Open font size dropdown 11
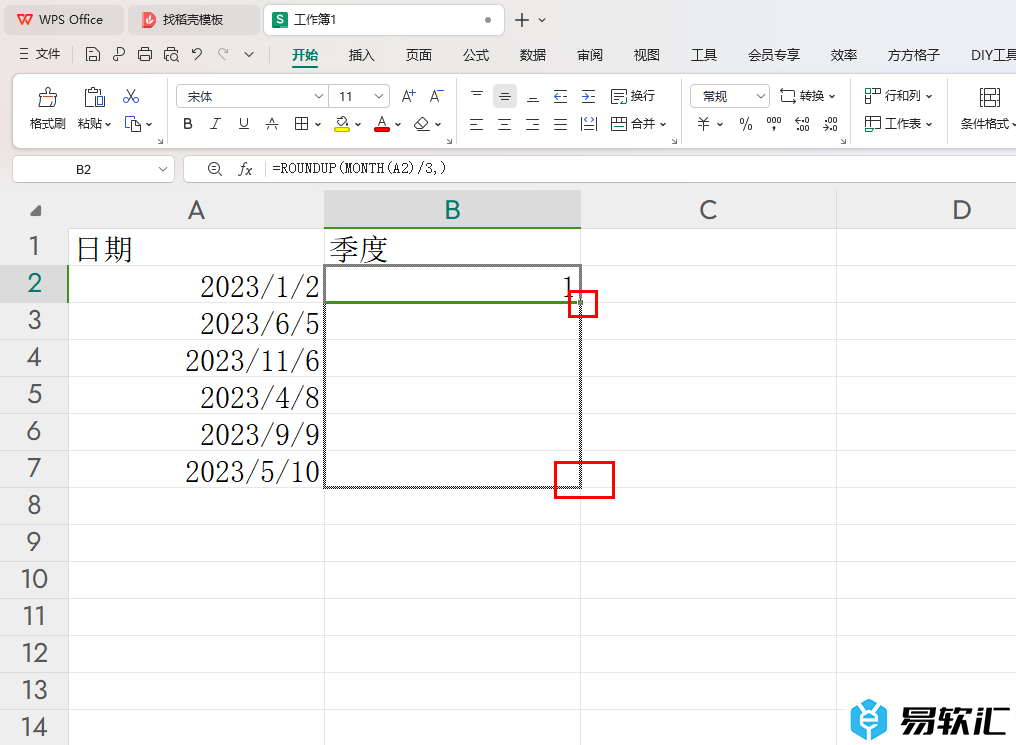 click(x=379, y=97)
